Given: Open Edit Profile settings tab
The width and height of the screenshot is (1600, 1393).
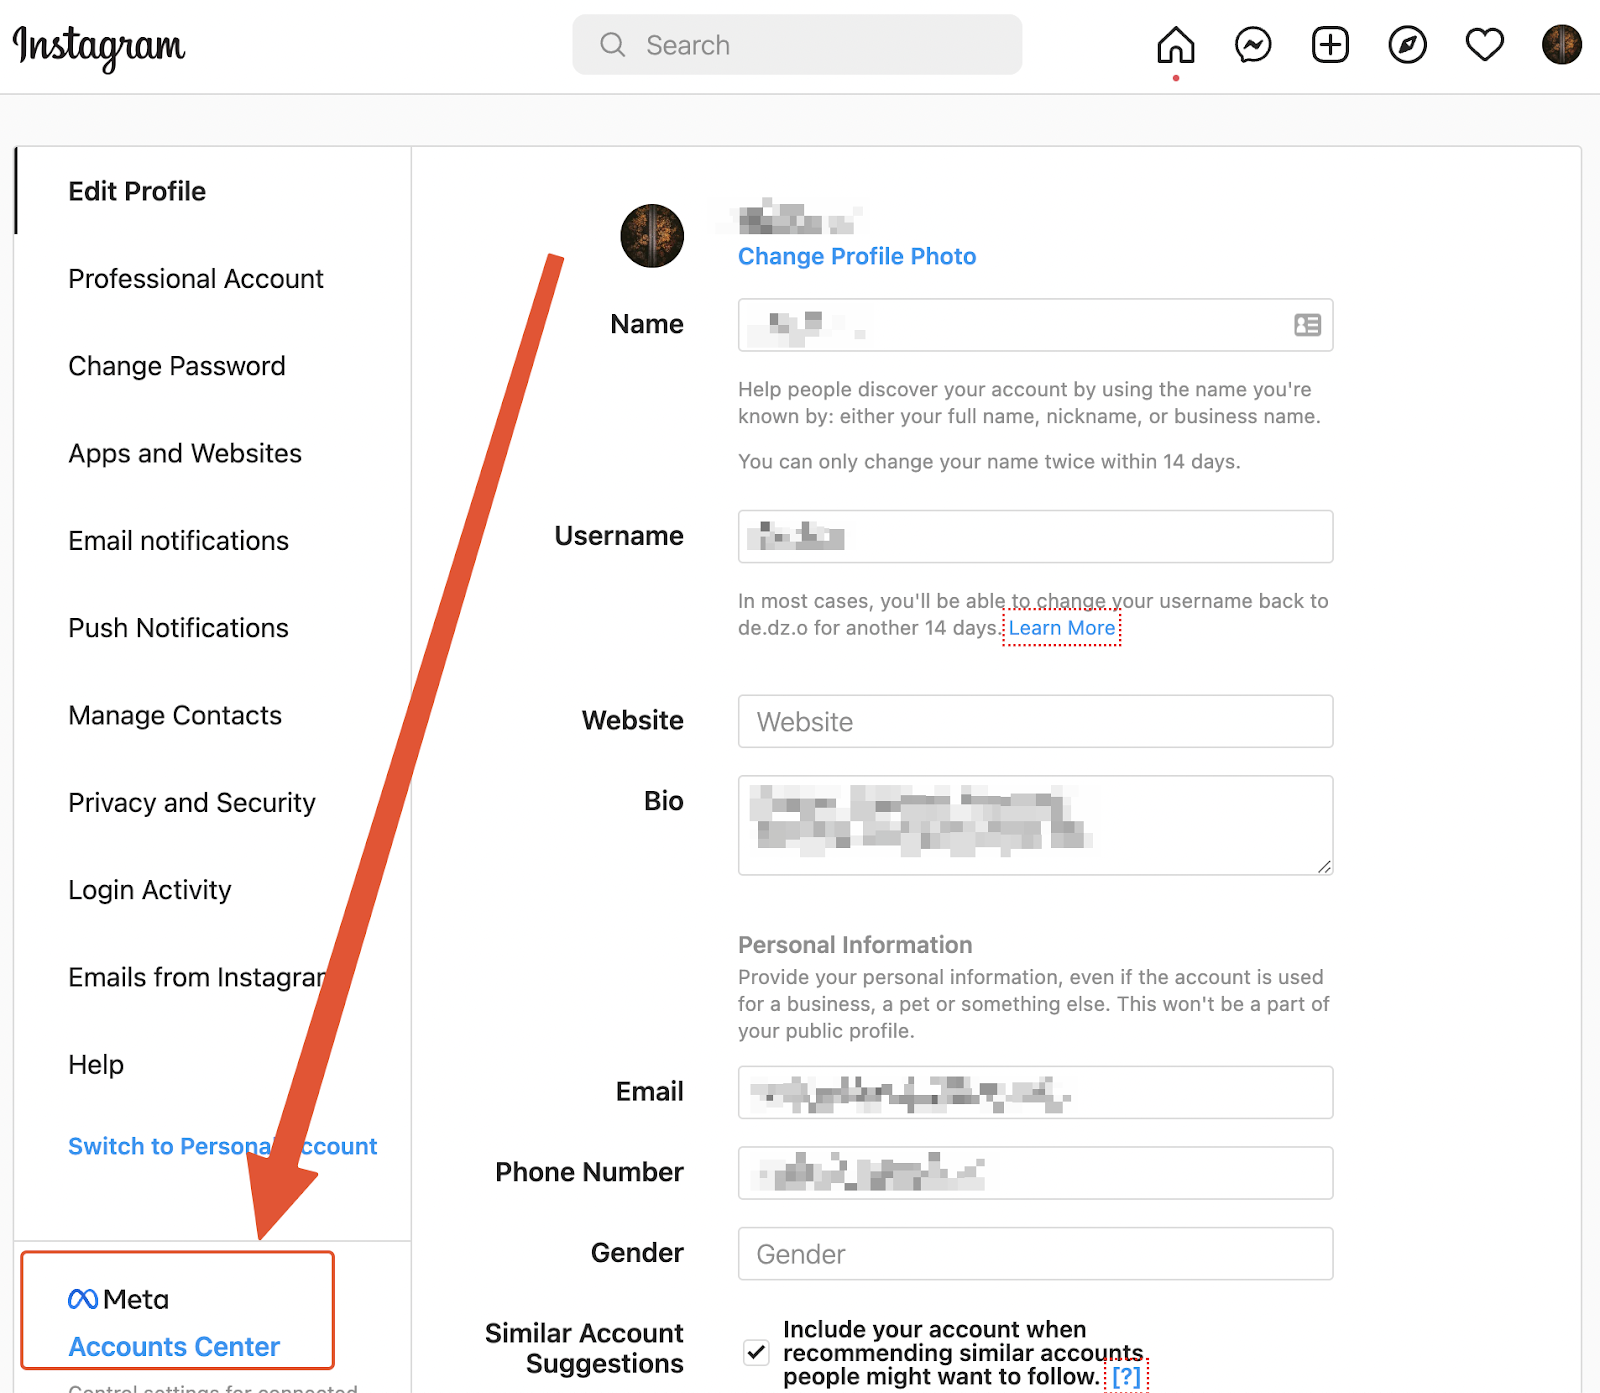Looking at the screenshot, I should coord(137,191).
